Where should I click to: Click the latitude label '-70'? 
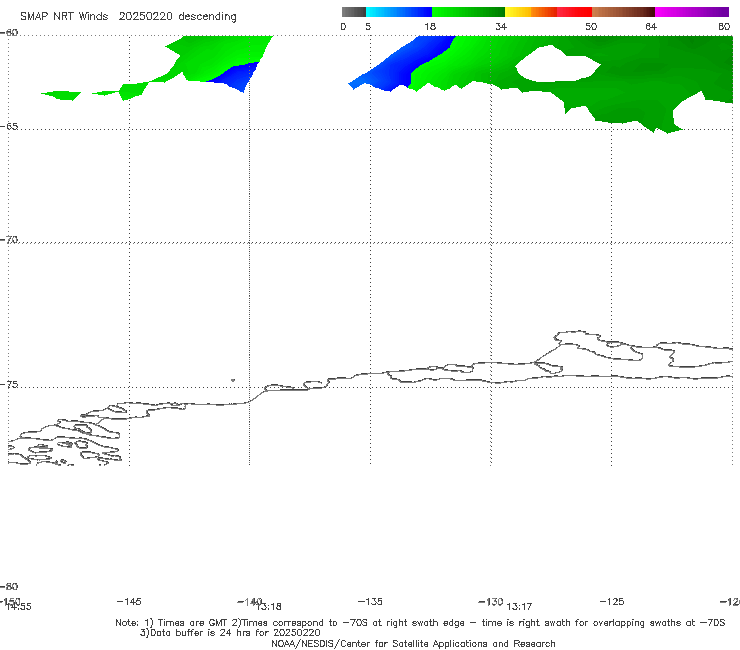[9, 240]
